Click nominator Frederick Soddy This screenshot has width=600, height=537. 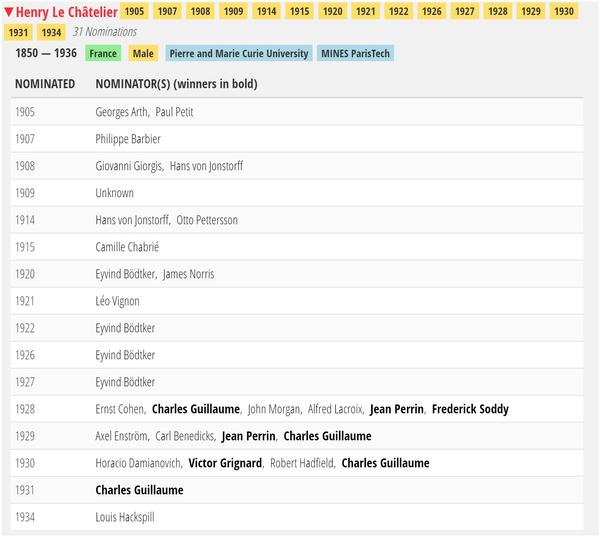[x=470, y=409]
